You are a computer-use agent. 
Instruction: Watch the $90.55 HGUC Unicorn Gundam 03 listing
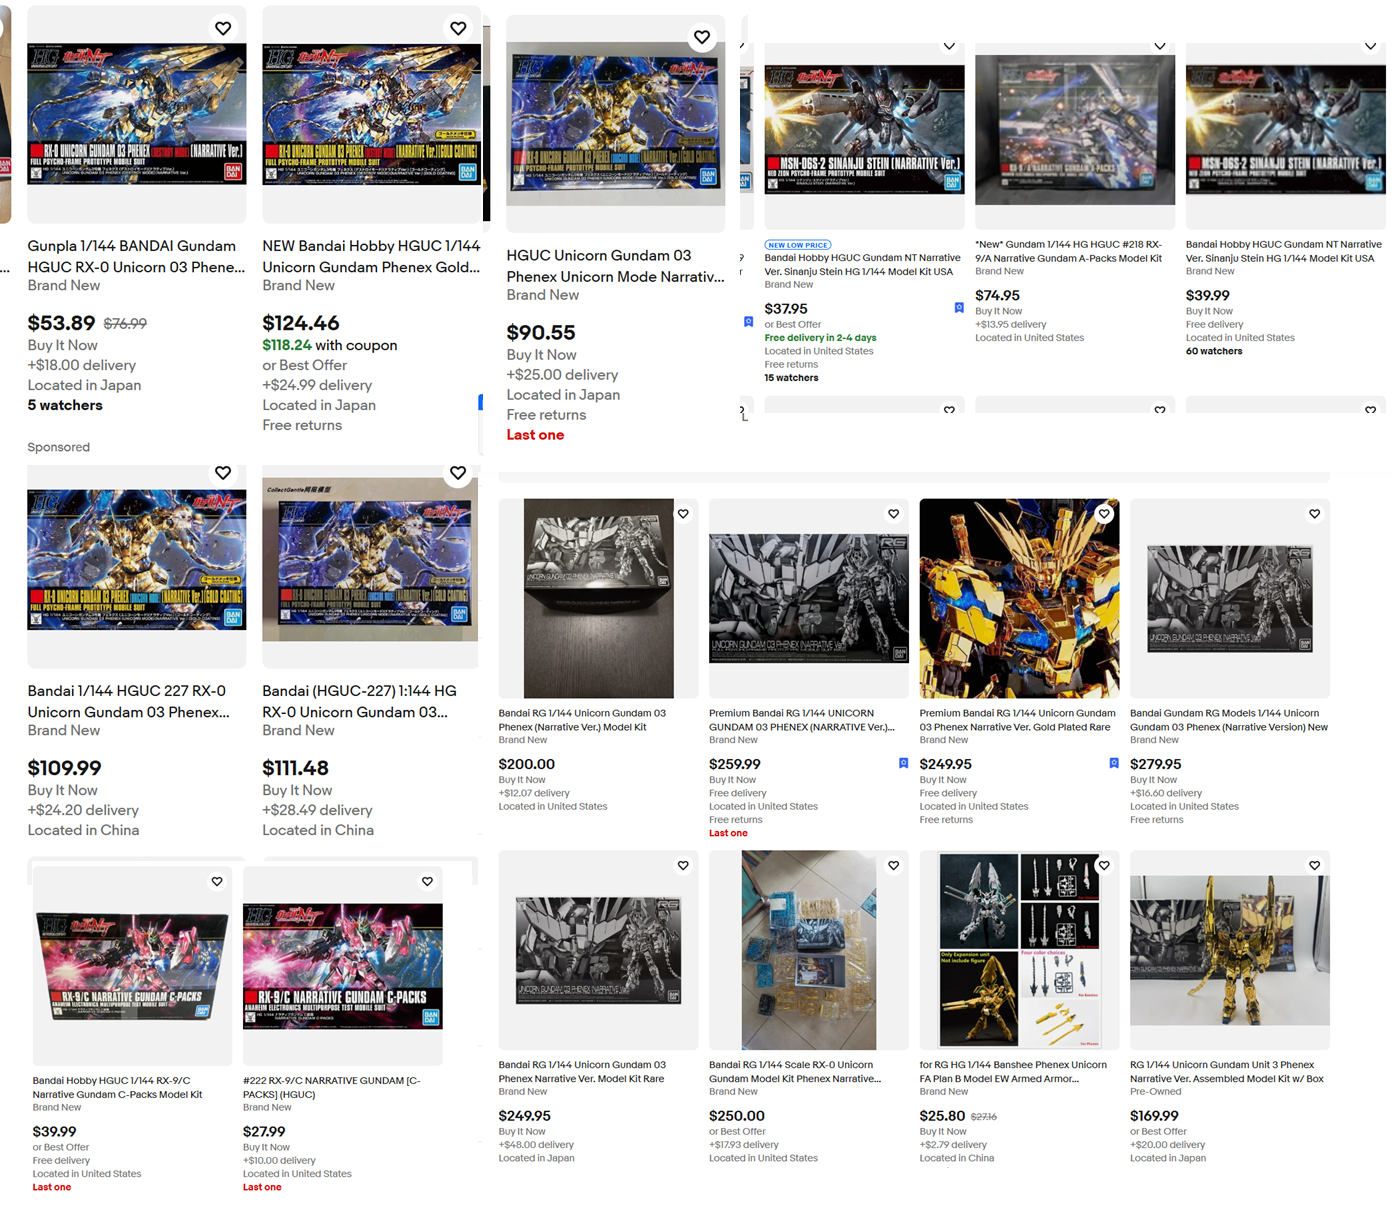702,37
